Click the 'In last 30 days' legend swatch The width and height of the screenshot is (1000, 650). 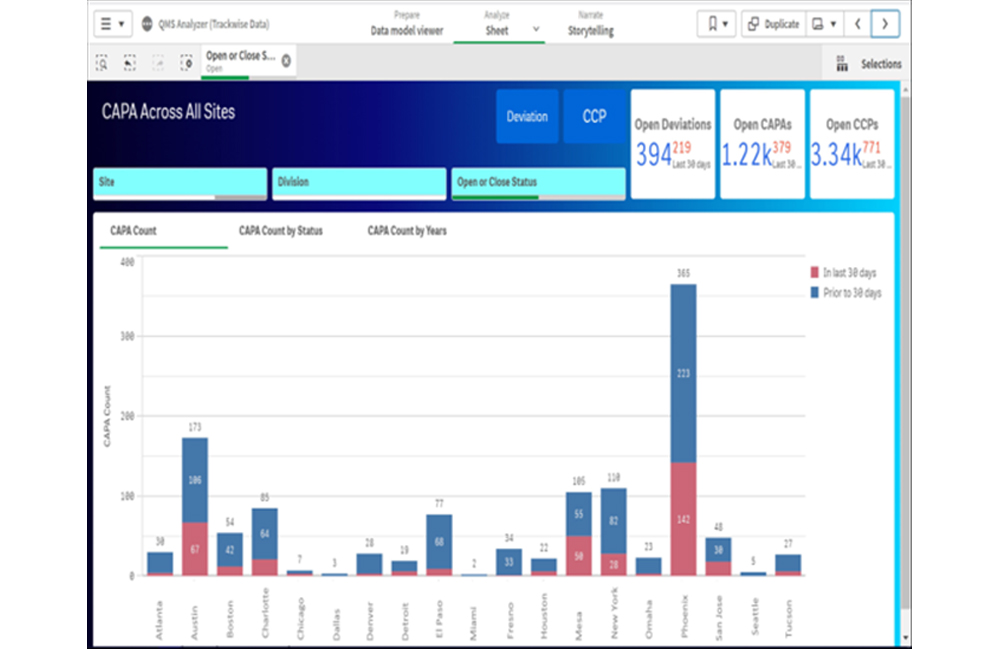click(814, 273)
